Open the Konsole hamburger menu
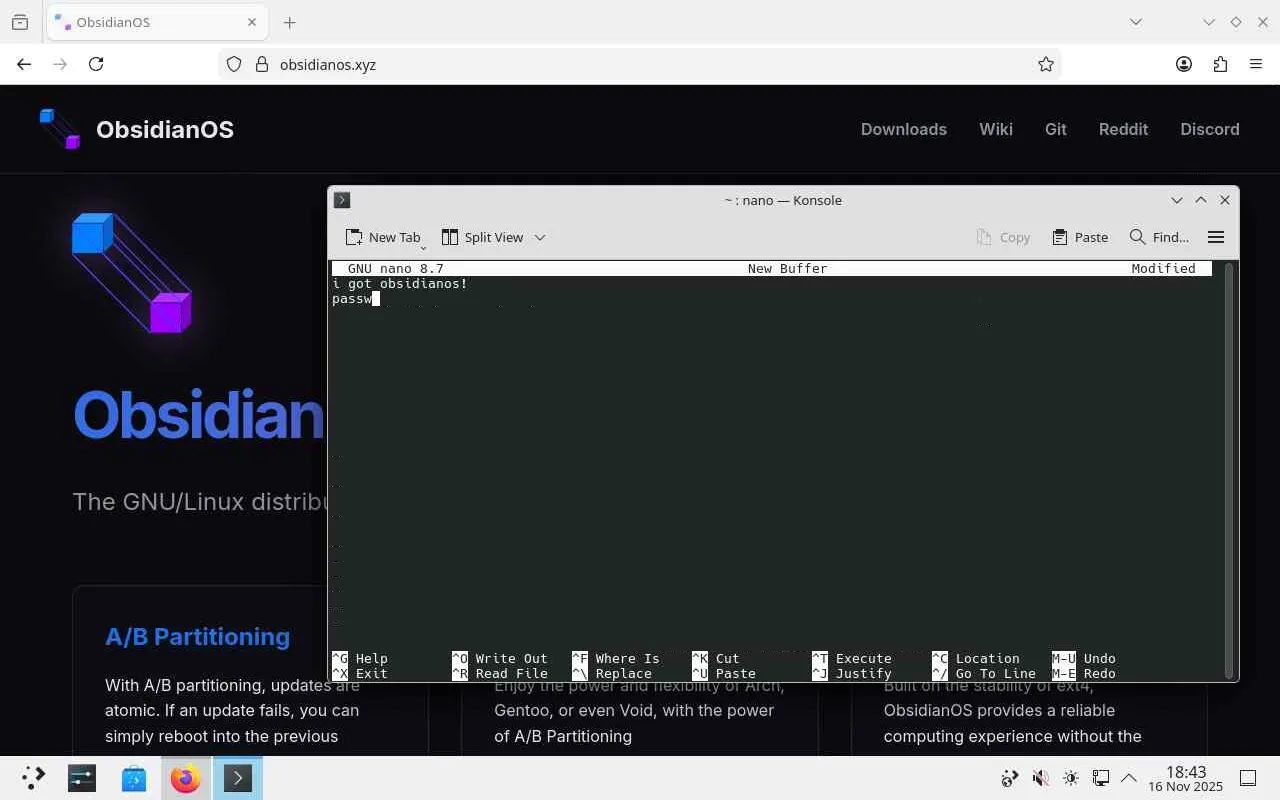 1216,237
